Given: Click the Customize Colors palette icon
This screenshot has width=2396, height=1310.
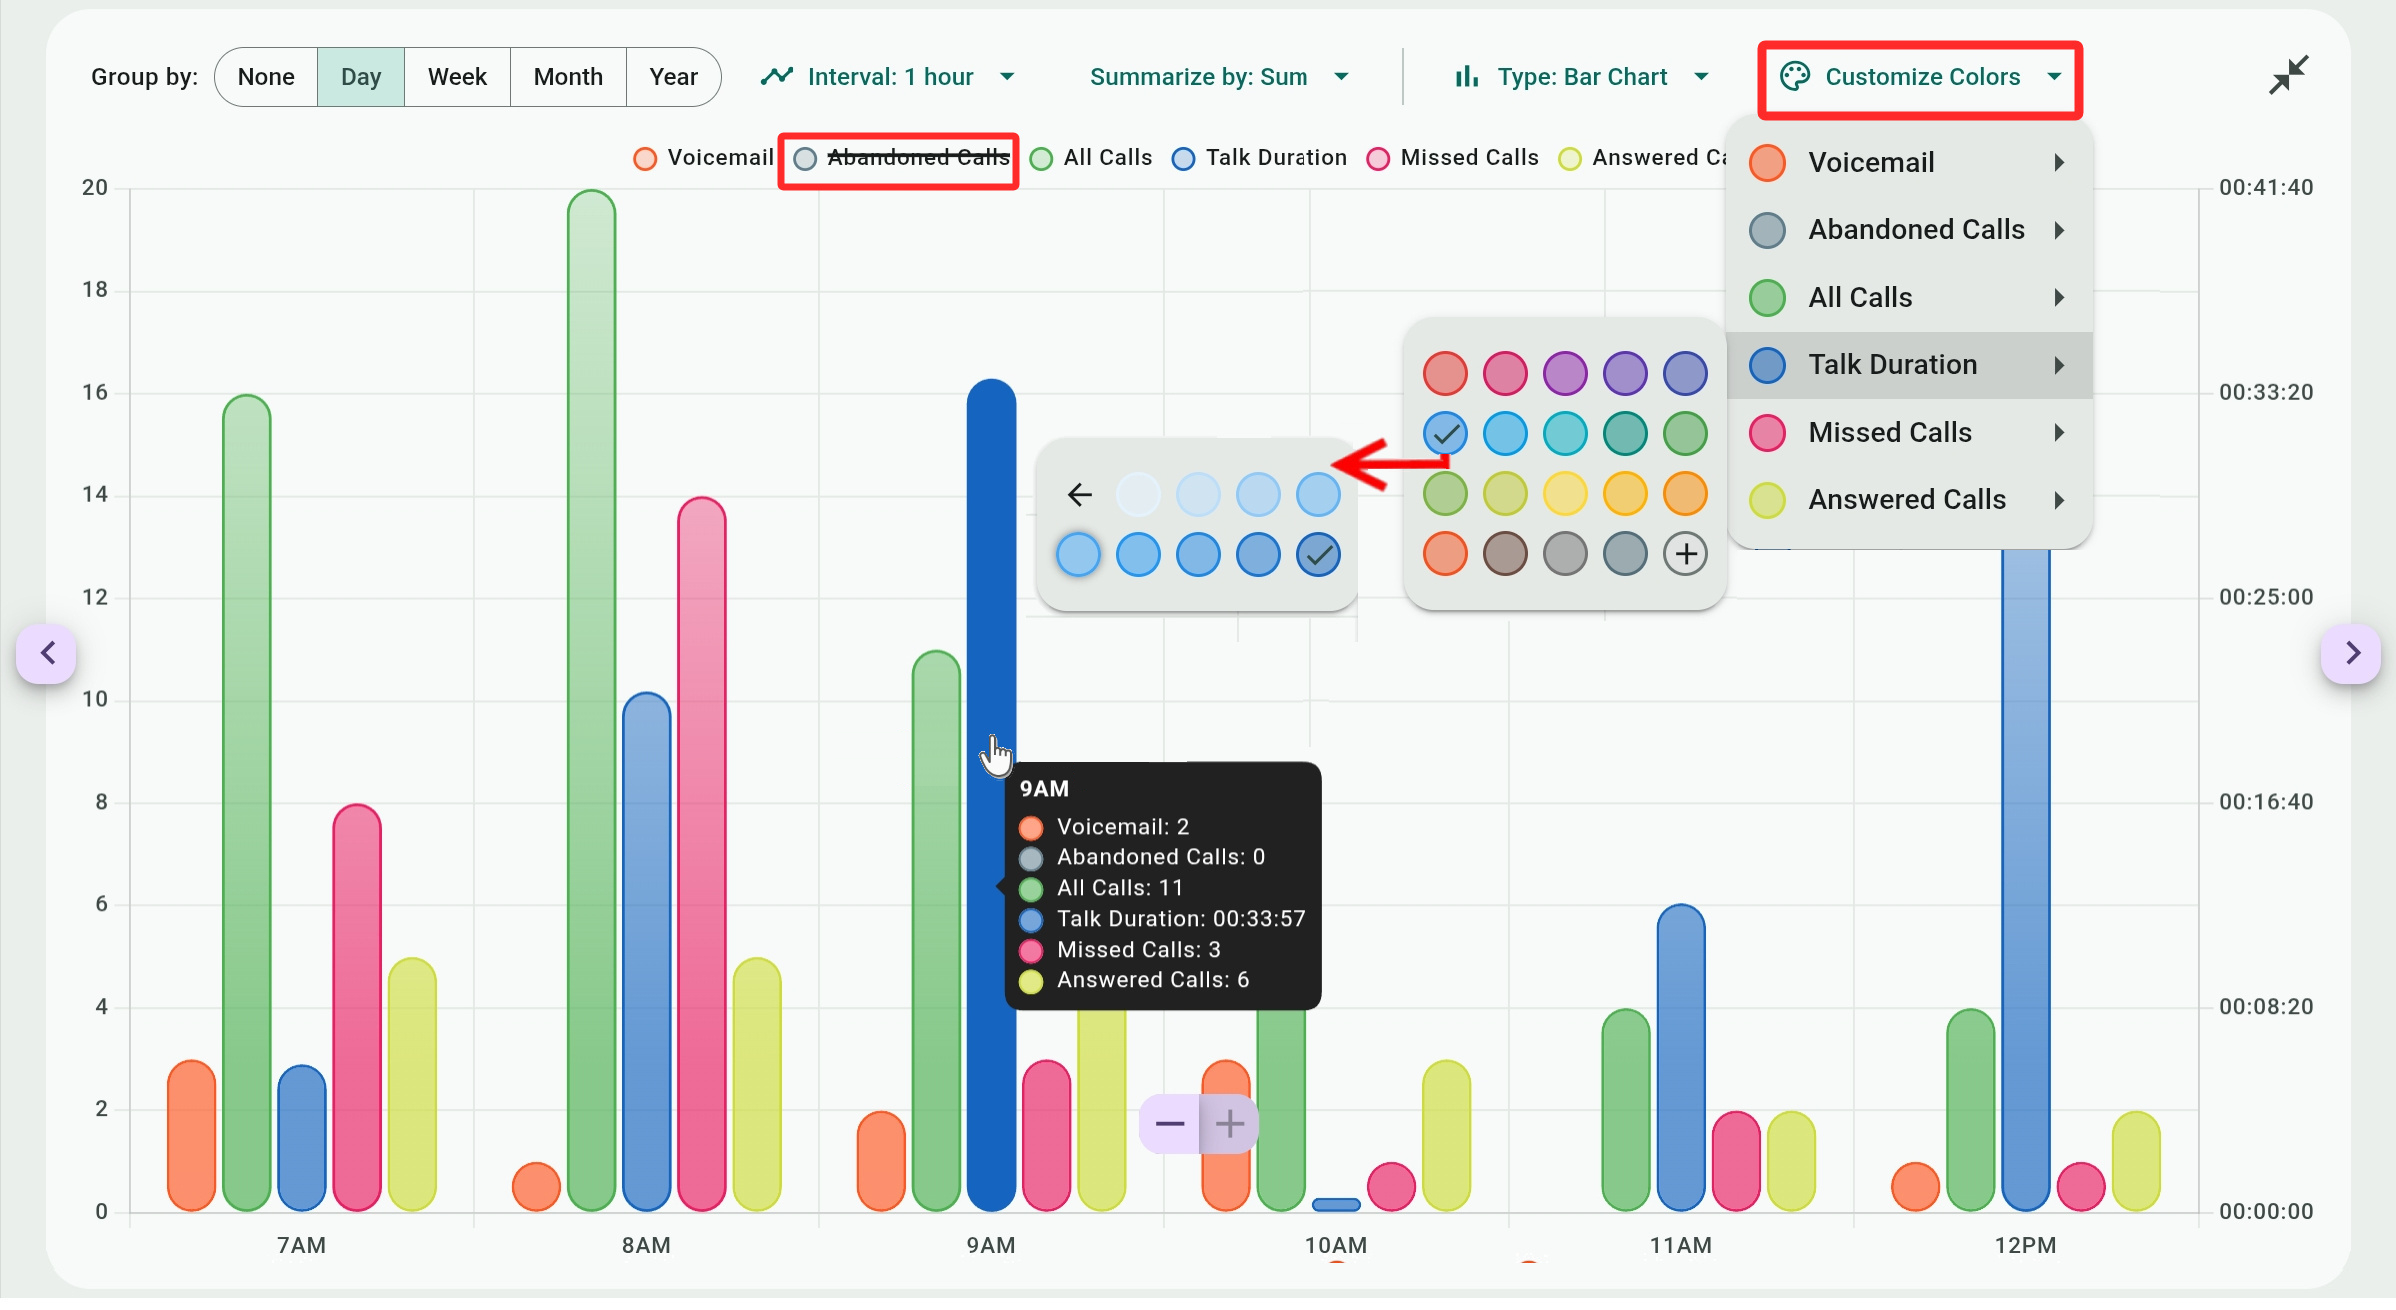Looking at the screenshot, I should coord(1795,77).
